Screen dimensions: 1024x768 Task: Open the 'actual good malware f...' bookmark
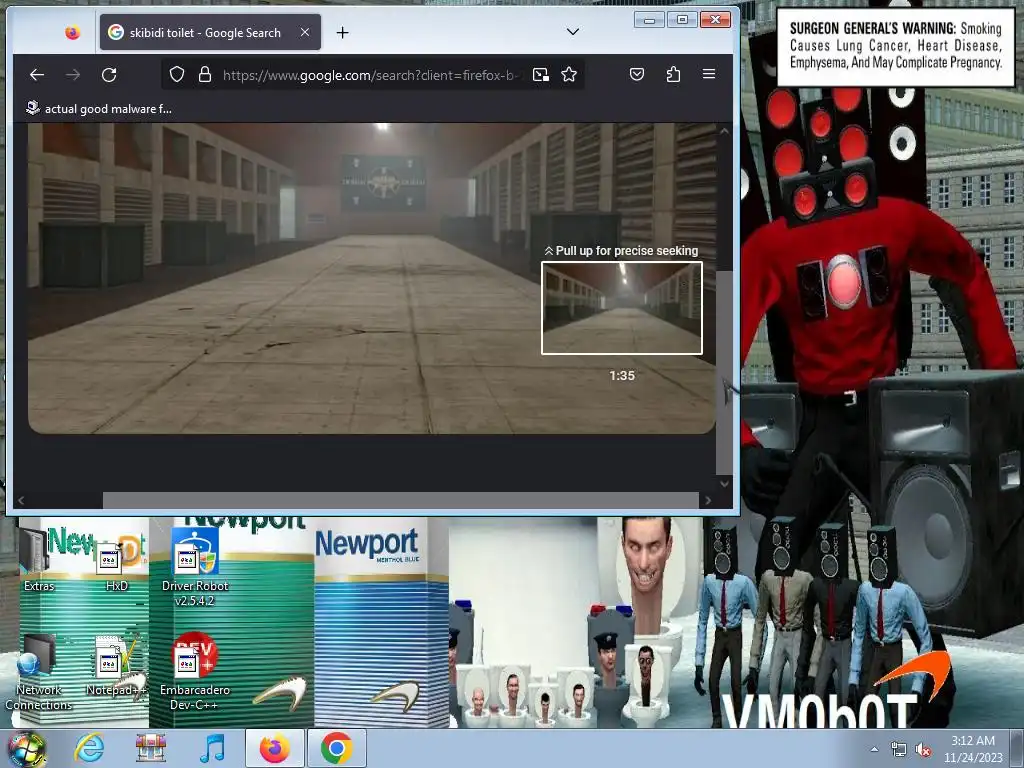point(99,108)
